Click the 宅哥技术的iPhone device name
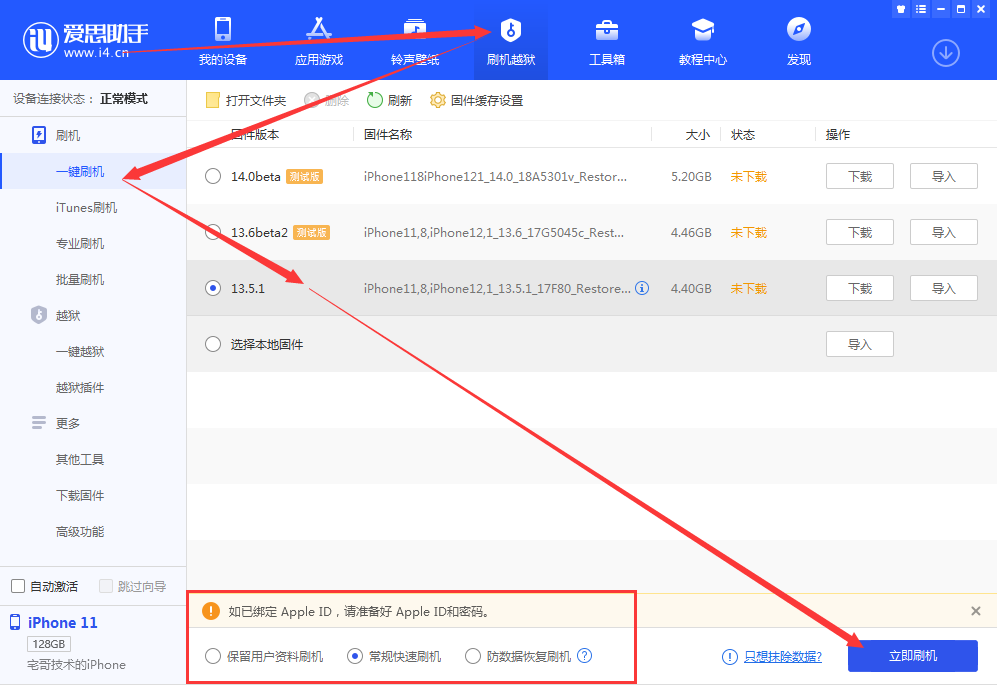997x687 pixels. pyautogui.click(x=76, y=664)
